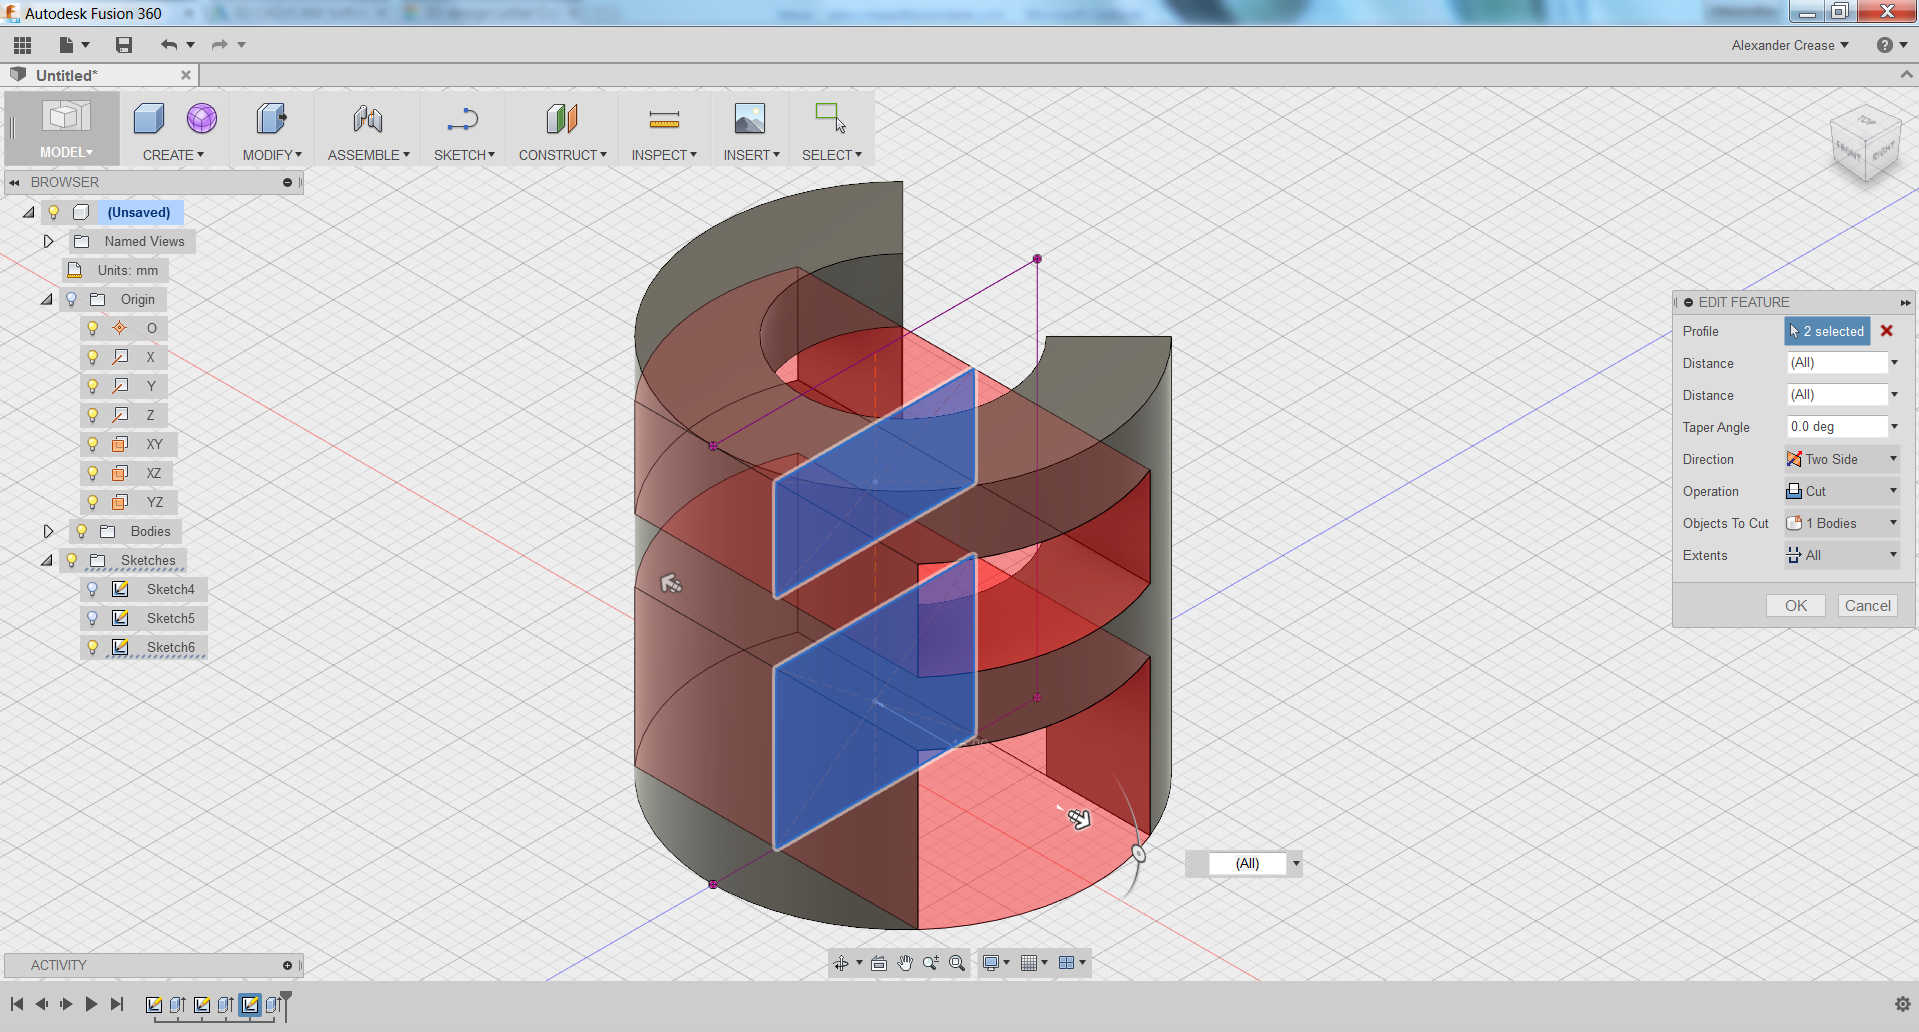The width and height of the screenshot is (1919, 1032).
Task: Jump to timeline beginning
Action: point(17,1004)
